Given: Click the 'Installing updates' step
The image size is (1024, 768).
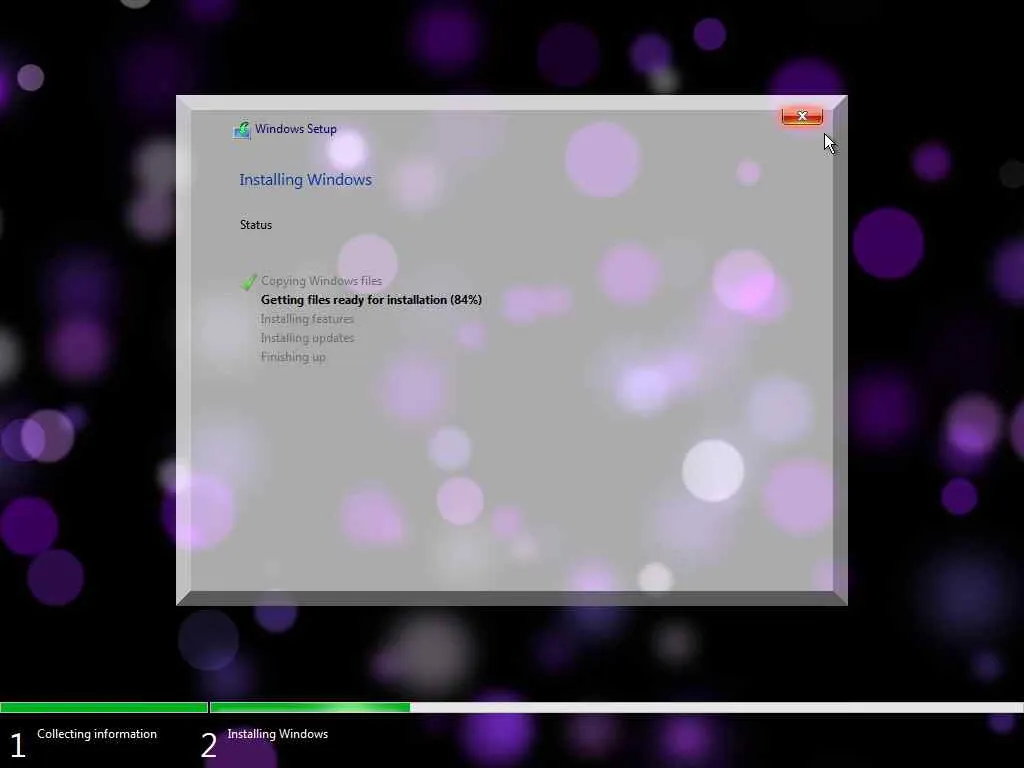Looking at the screenshot, I should (x=308, y=338).
